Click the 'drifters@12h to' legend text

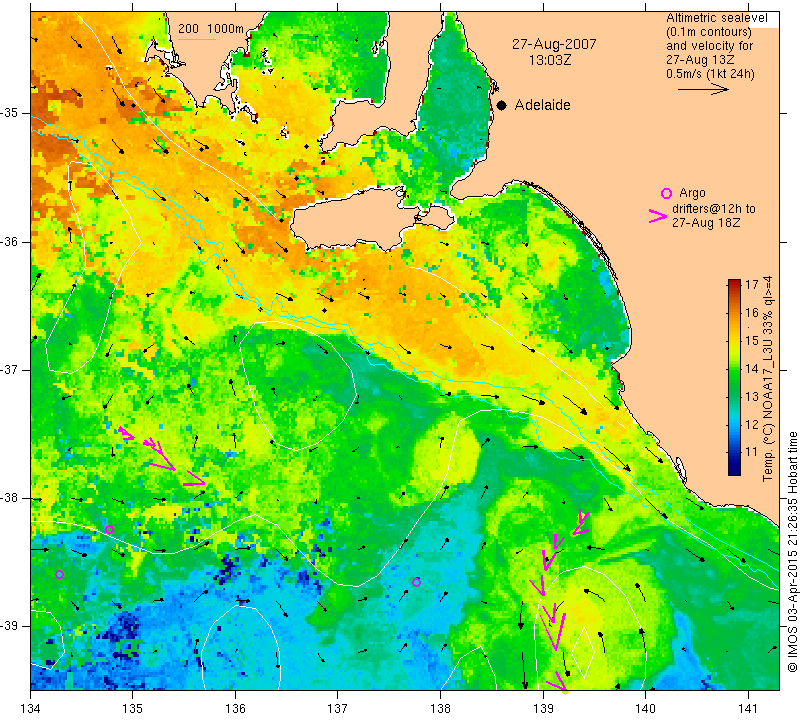714,209
